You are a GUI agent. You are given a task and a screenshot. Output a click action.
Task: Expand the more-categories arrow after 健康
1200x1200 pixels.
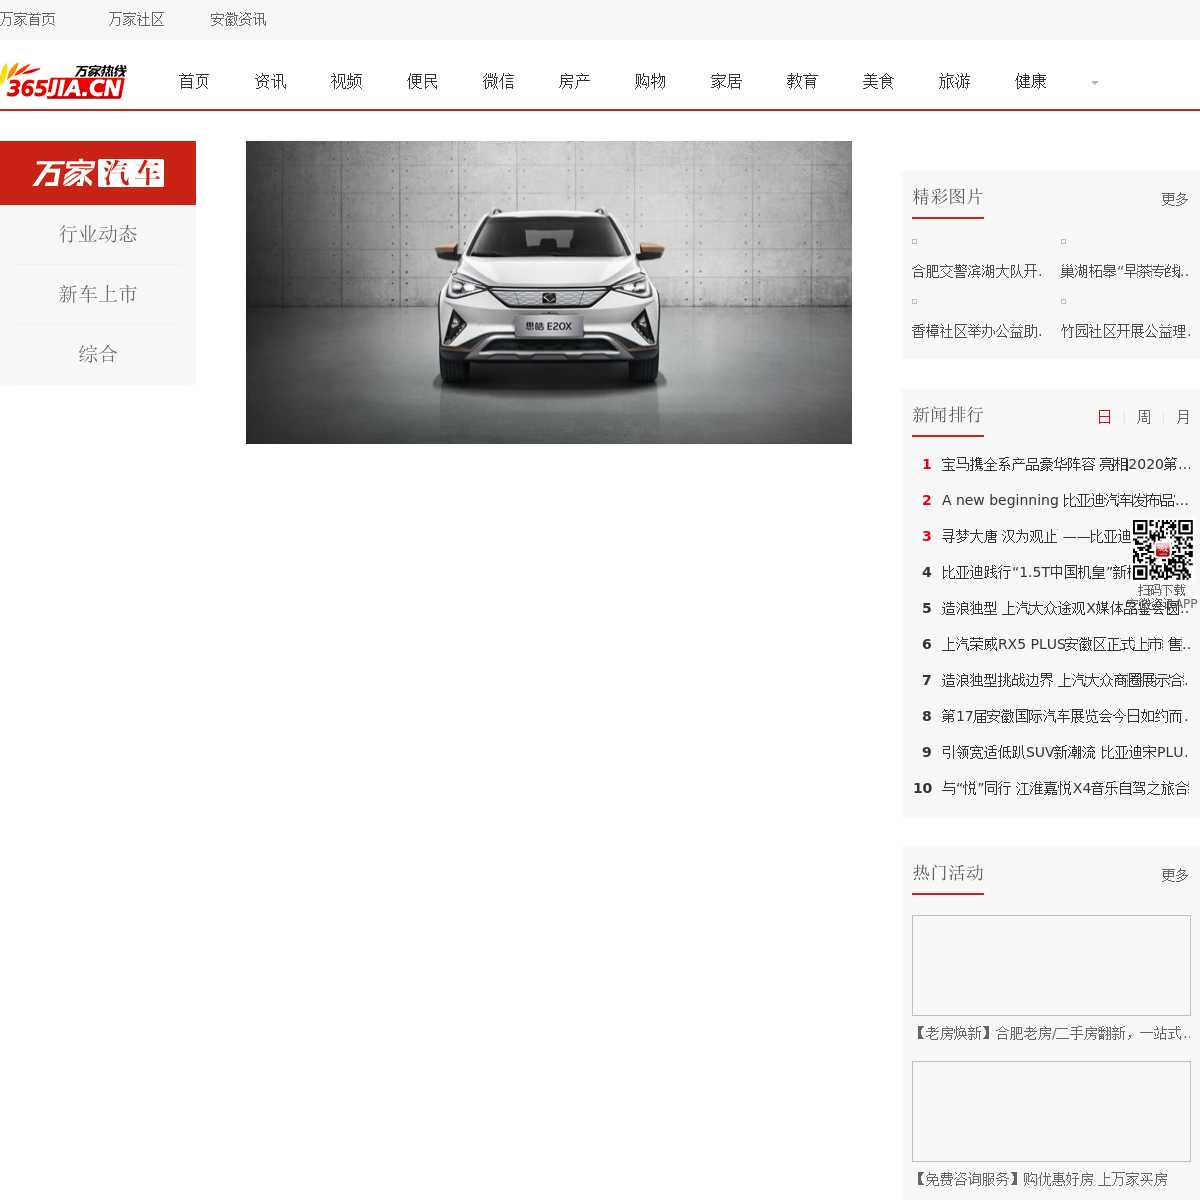click(x=1095, y=82)
